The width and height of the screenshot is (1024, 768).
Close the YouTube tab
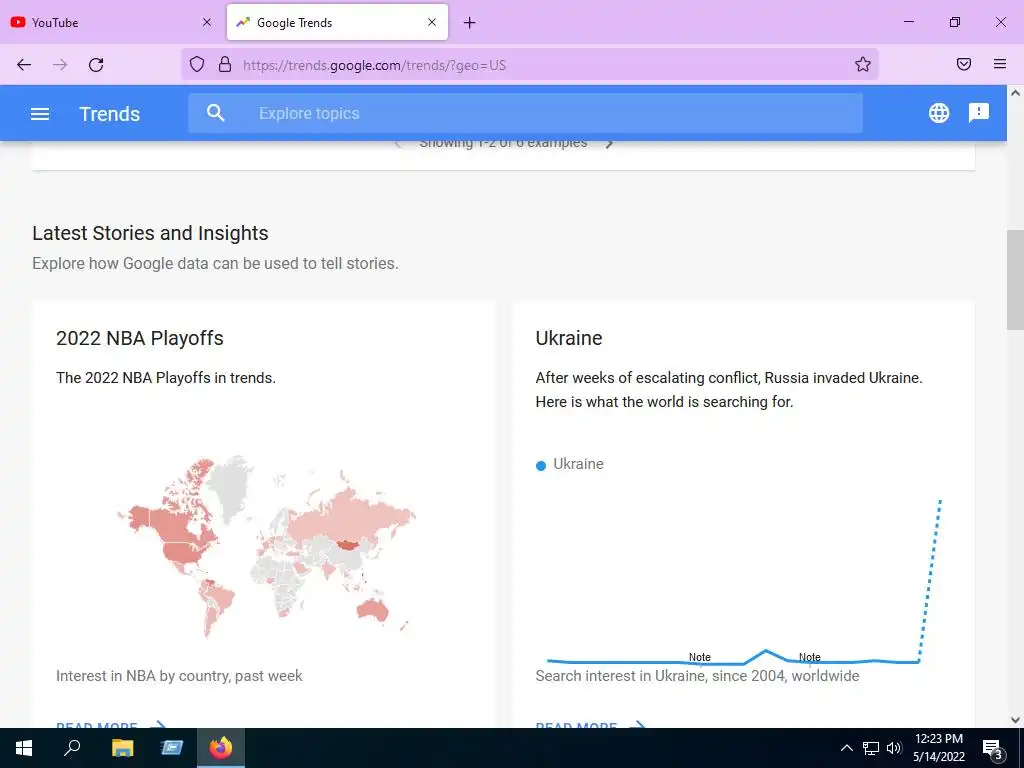[x=206, y=22]
